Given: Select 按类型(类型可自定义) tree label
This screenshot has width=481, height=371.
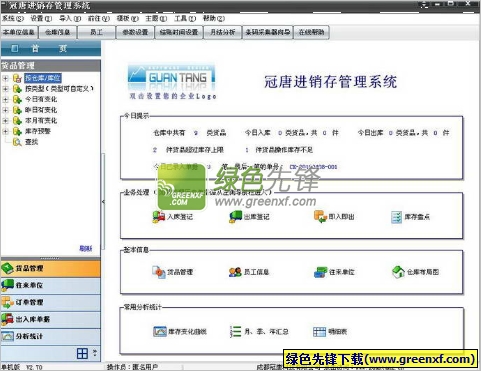Looking at the screenshot, I should pyautogui.click(x=59, y=89).
